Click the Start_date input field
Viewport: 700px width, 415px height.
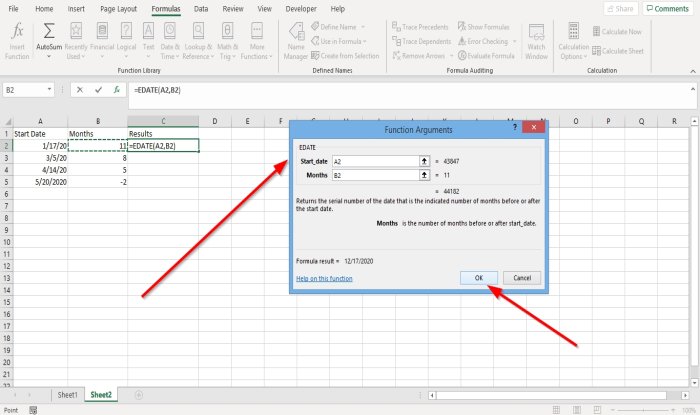pyautogui.click(x=375, y=161)
